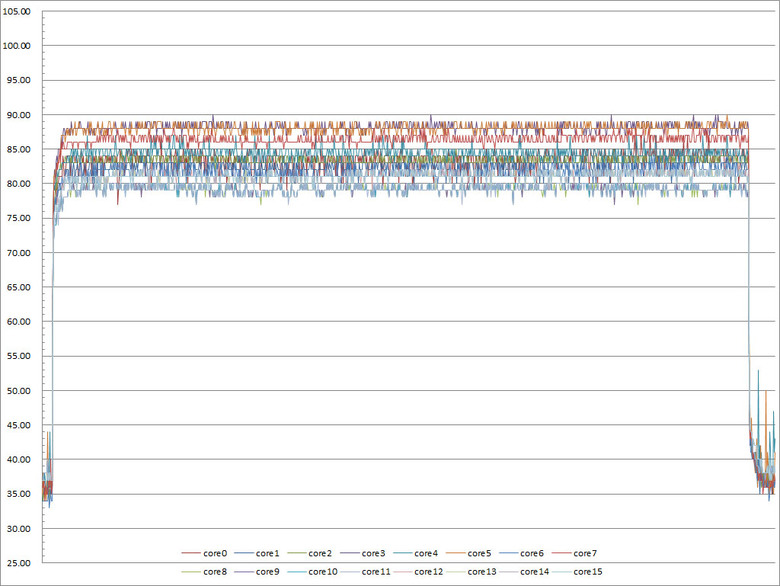This screenshot has width=780, height=586.
Task: Click the 95.00 axis label
Action: [x=18, y=80]
